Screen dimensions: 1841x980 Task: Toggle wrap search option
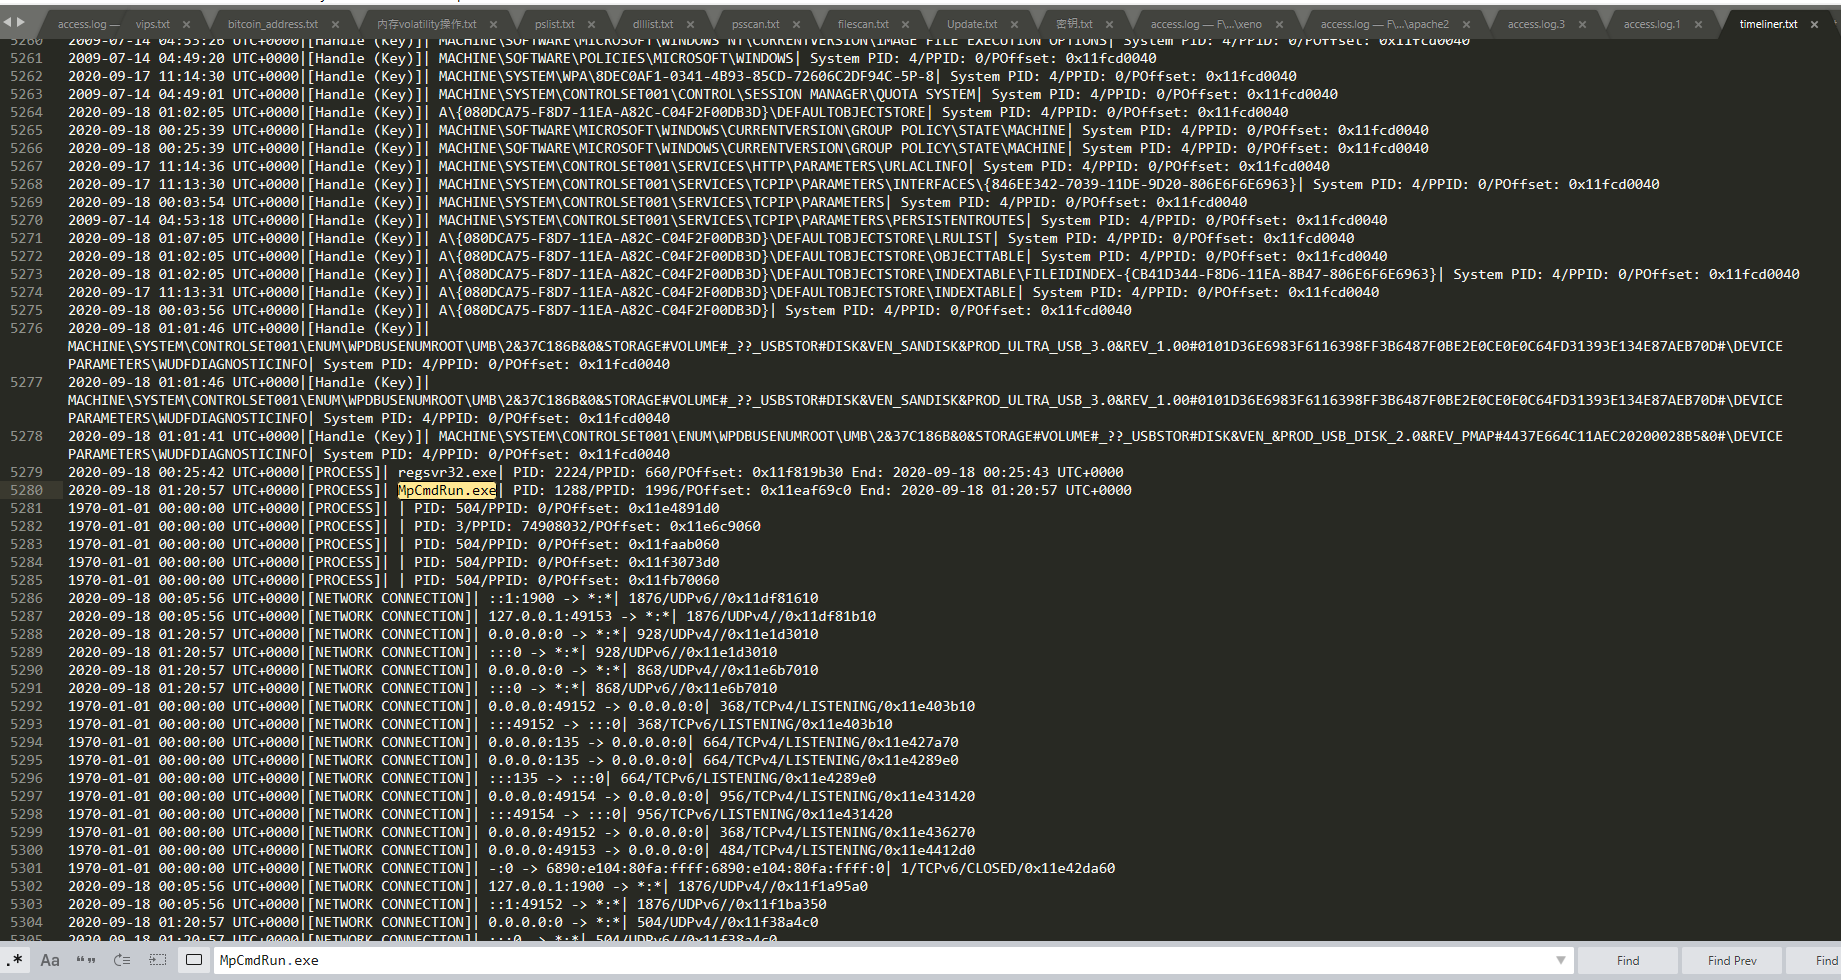pos(122,960)
